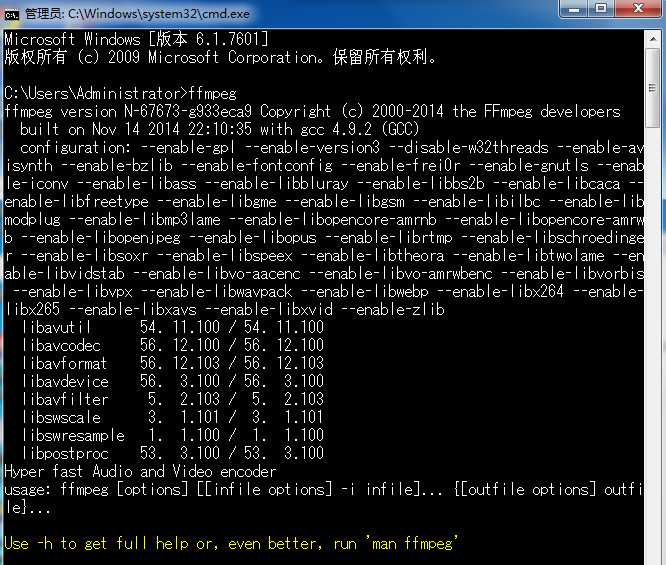This screenshot has width=666, height=565.
Task: Click the 'usage: ffmpeg [options]' line
Action: pos(325,489)
